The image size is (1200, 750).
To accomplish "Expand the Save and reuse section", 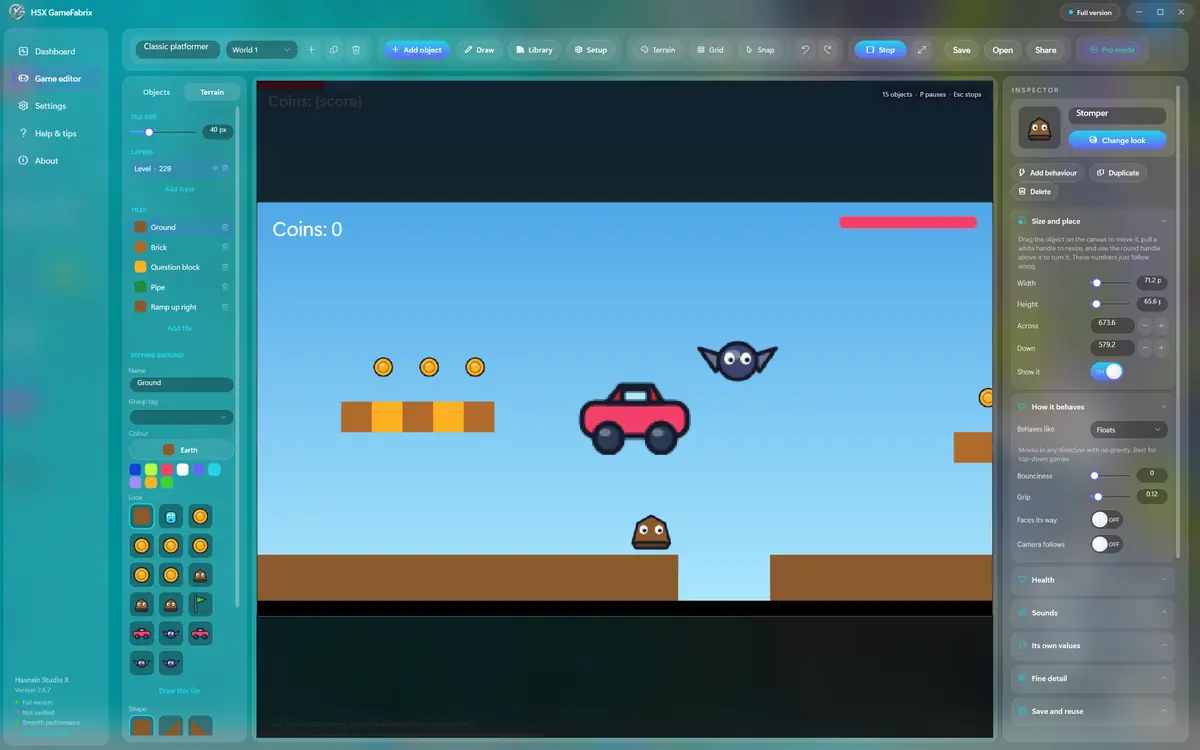I will 1092,712.
